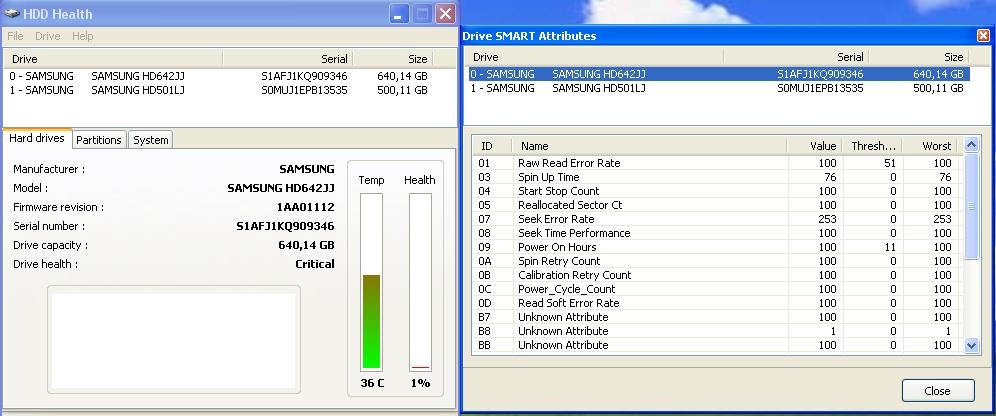Select SAMSUNG HD501LJ drive in HDD Health list

(220, 90)
